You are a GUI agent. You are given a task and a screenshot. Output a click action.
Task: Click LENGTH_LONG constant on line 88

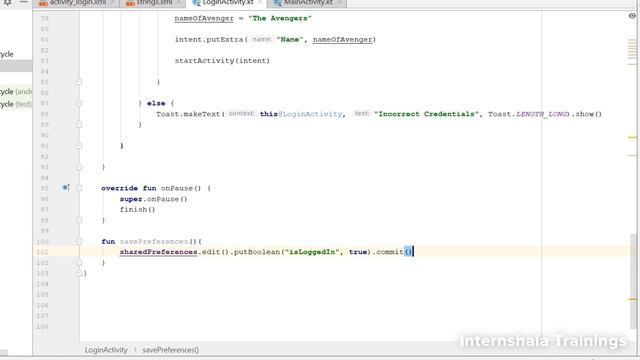tap(541, 114)
